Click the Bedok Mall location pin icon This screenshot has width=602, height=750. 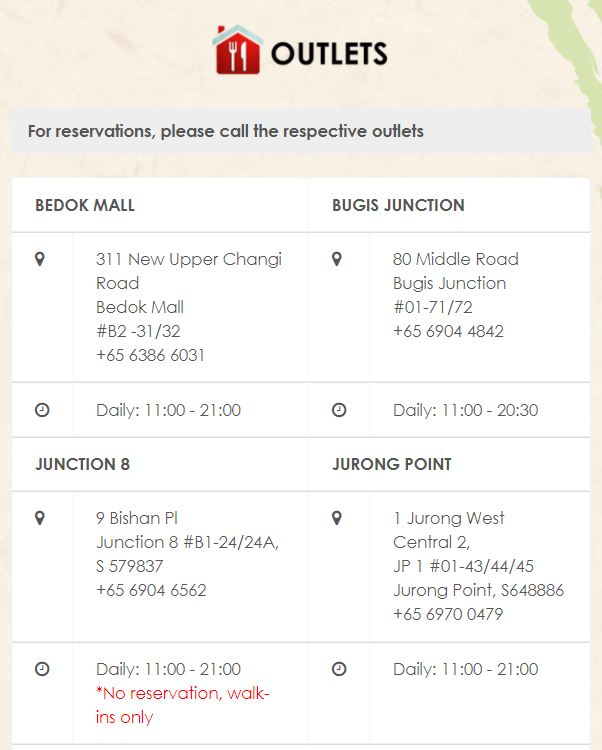pyautogui.click(x=40, y=259)
